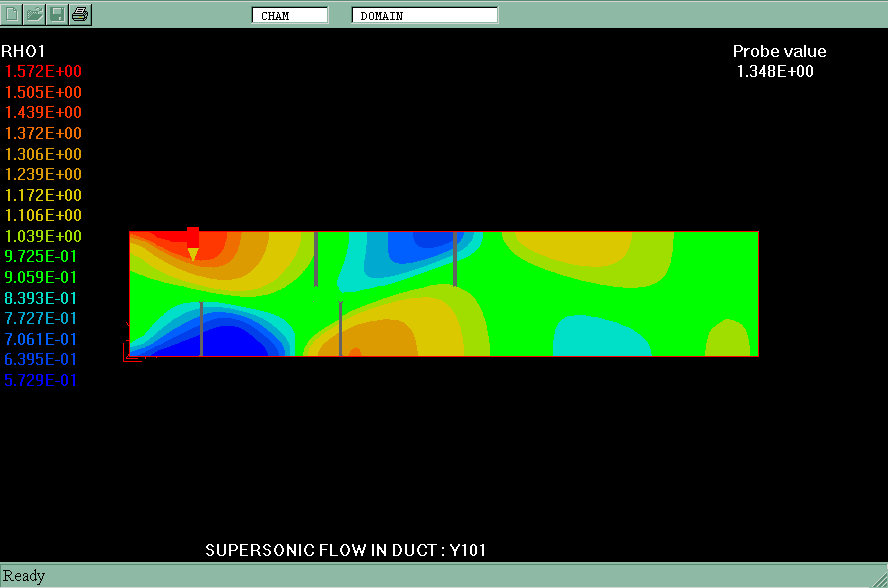This screenshot has width=888, height=588.
Task: Click the Save floppy disk icon
Action: pos(58,14)
